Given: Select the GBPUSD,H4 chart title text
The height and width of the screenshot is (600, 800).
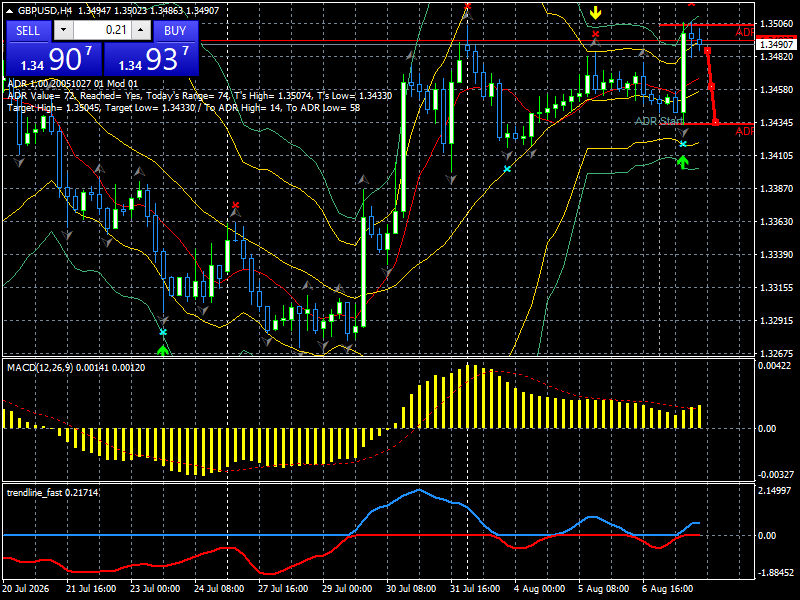Looking at the screenshot, I should point(44,10).
